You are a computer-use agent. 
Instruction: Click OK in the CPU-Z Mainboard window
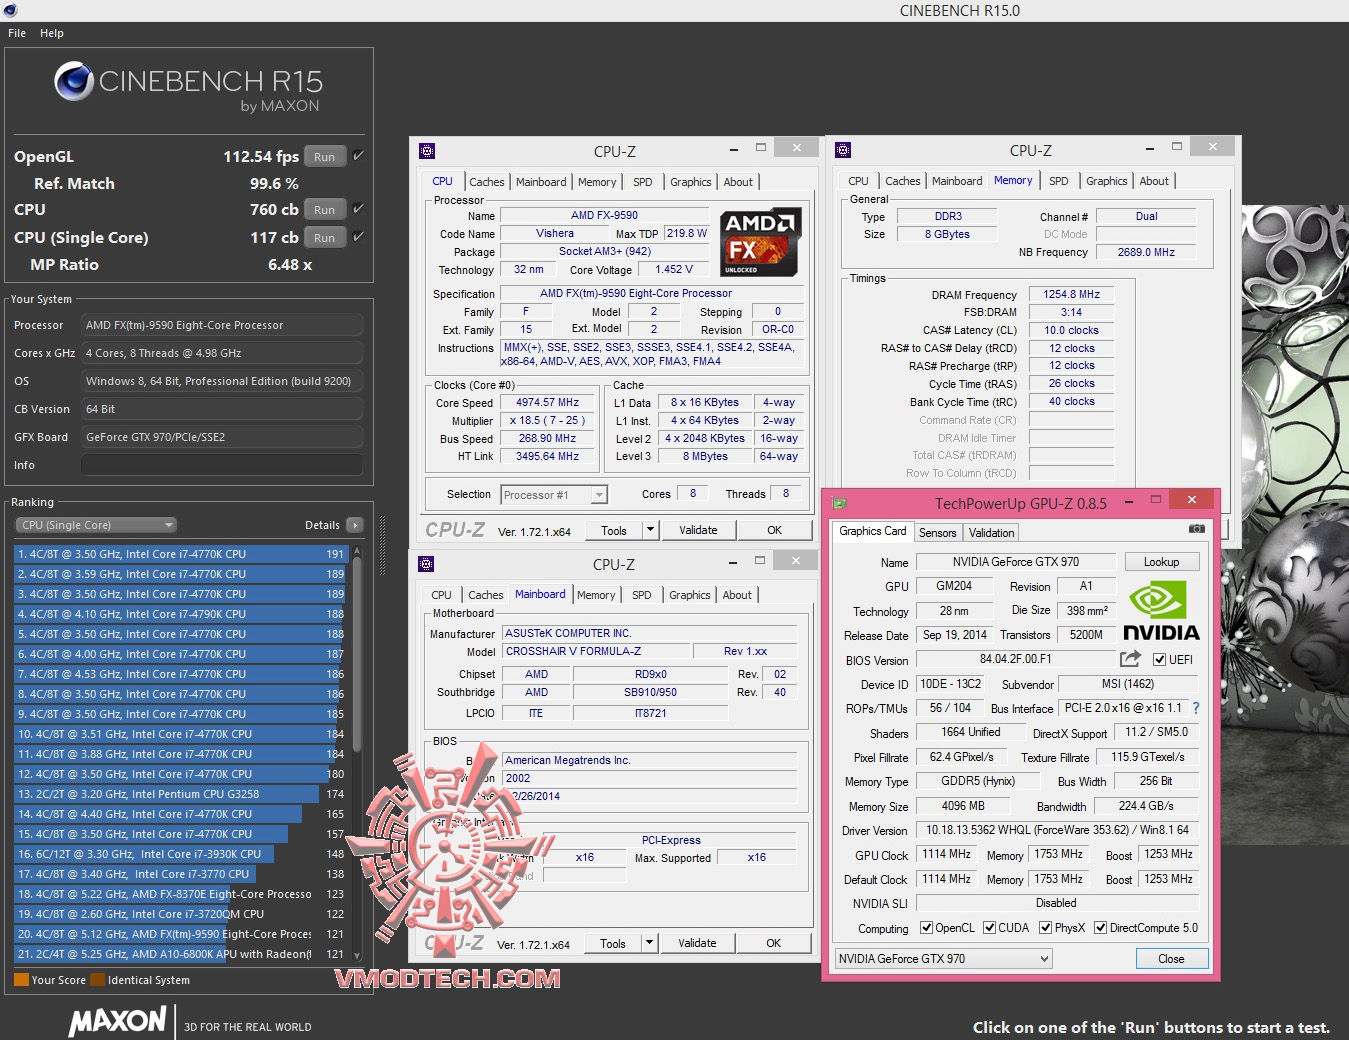[774, 943]
